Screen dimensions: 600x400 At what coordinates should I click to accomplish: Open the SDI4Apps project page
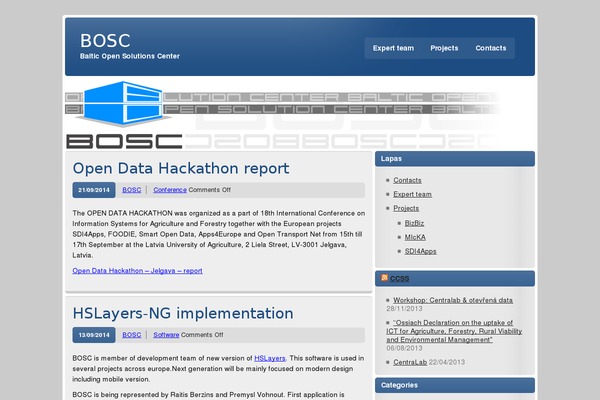(420, 251)
